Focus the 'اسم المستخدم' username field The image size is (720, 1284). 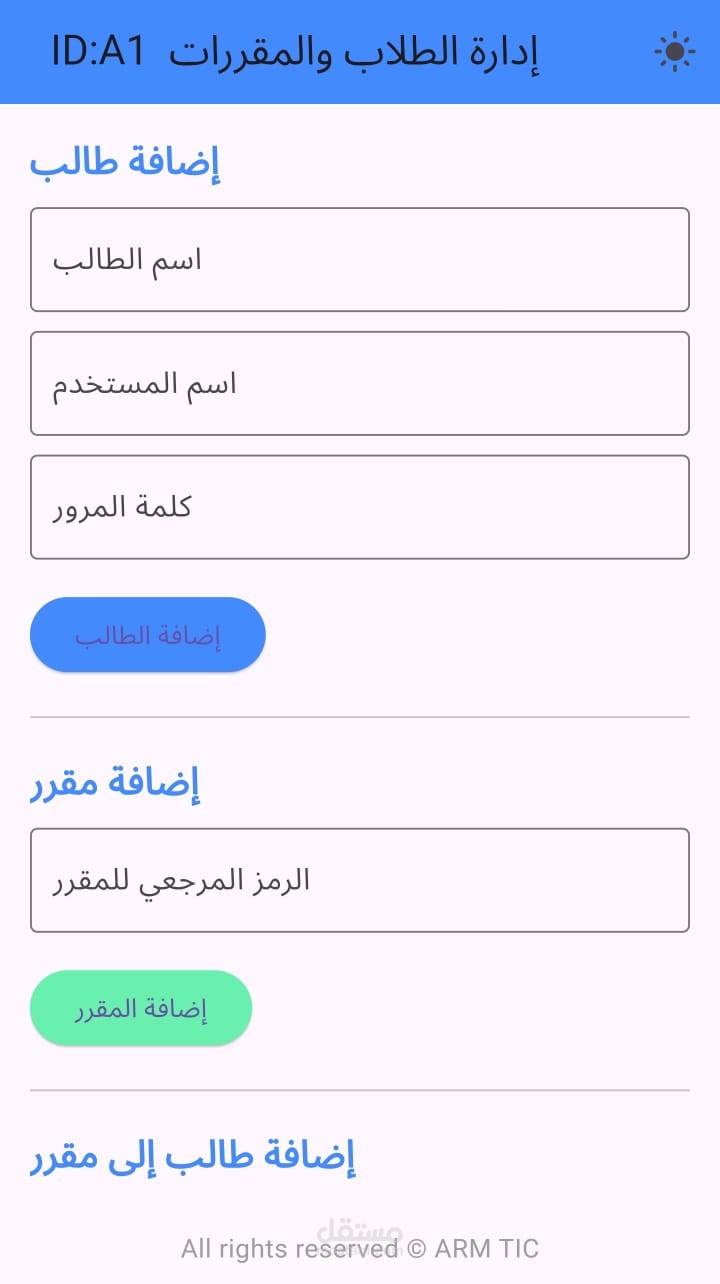[360, 384]
